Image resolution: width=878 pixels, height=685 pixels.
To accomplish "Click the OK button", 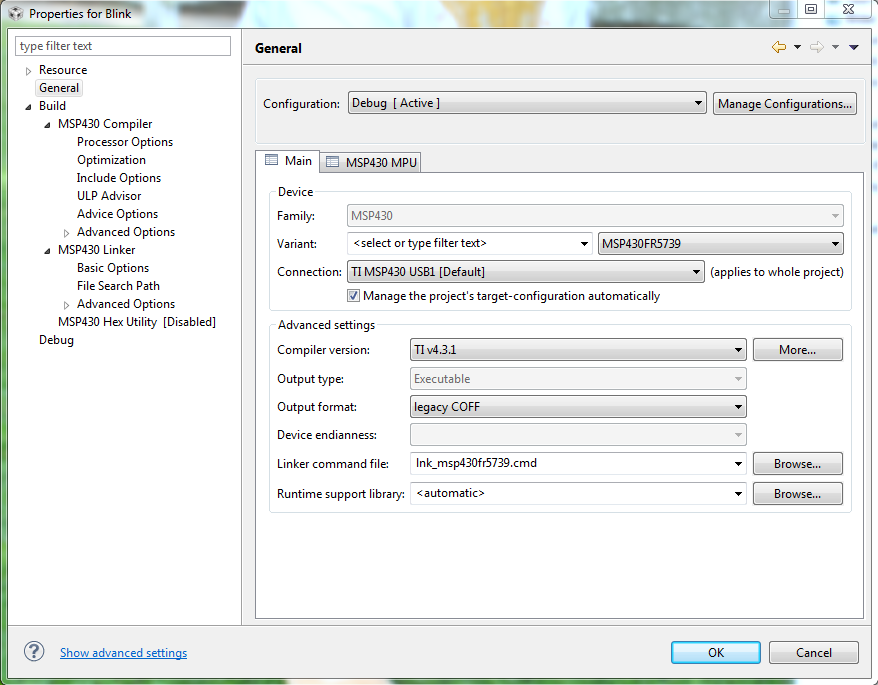I will 716,653.
